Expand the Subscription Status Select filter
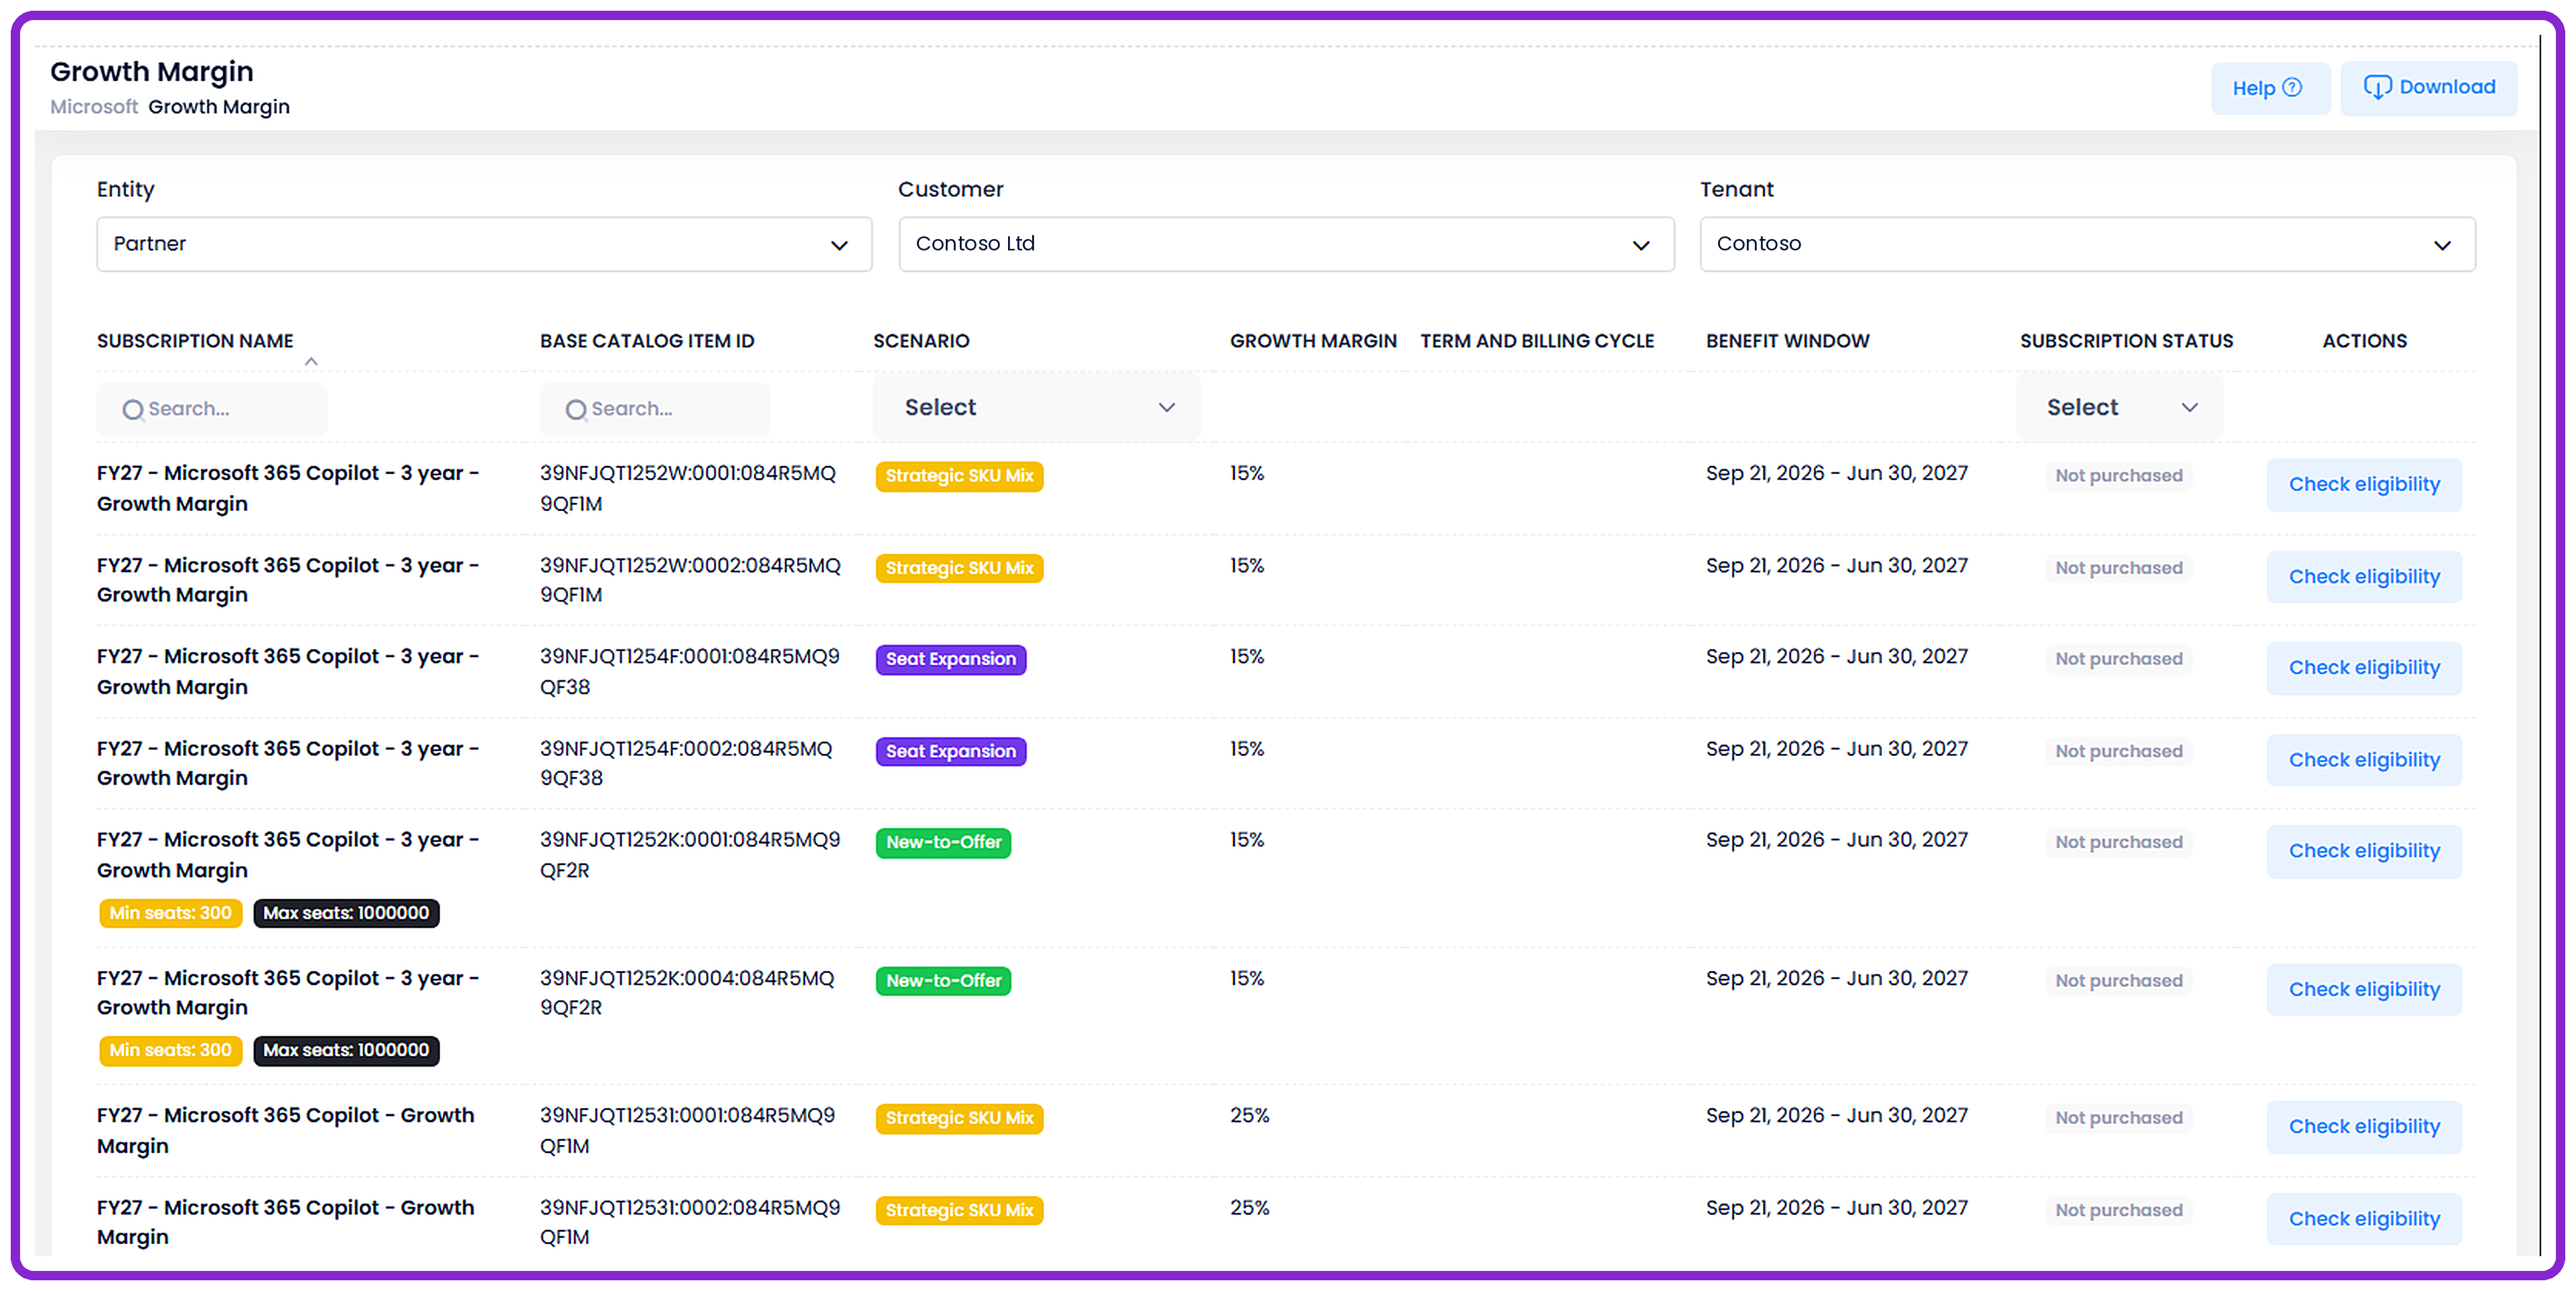 point(2120,408)
